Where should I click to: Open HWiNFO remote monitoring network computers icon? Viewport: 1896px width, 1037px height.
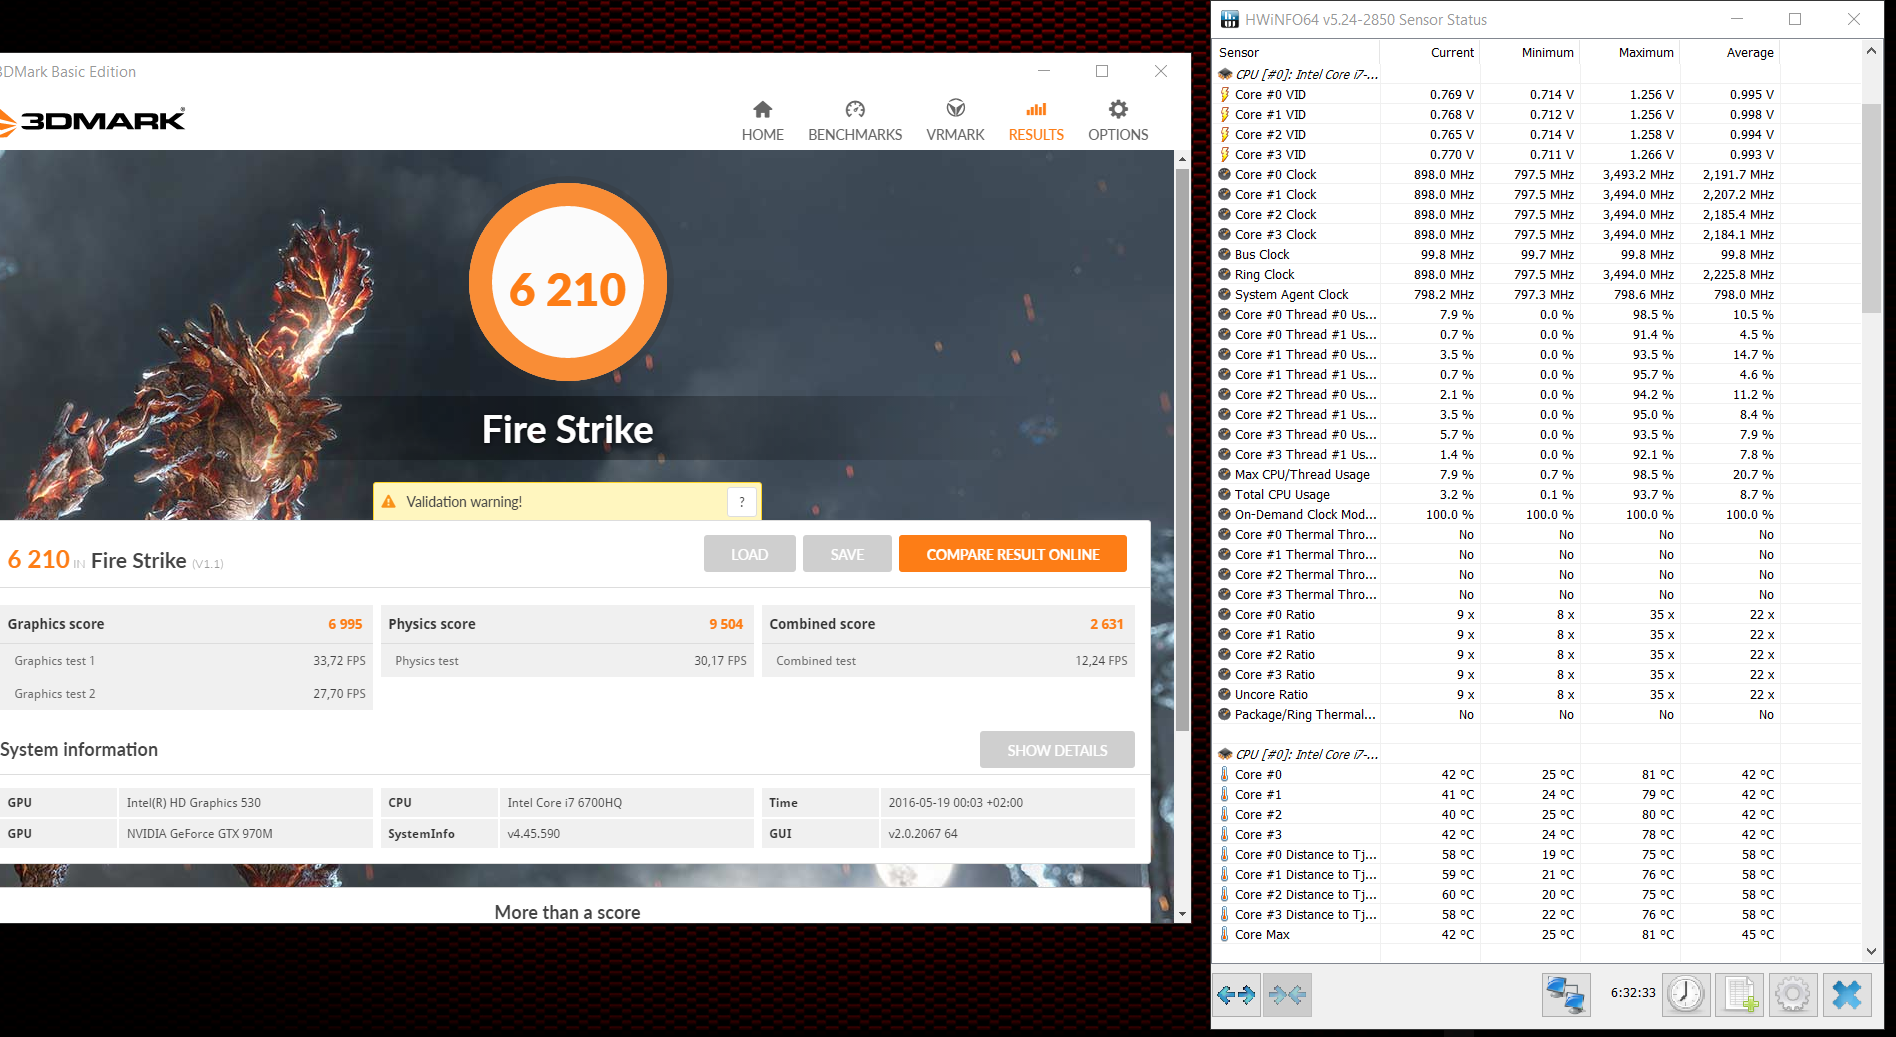pyautogui.click(x=1565, y=994)
